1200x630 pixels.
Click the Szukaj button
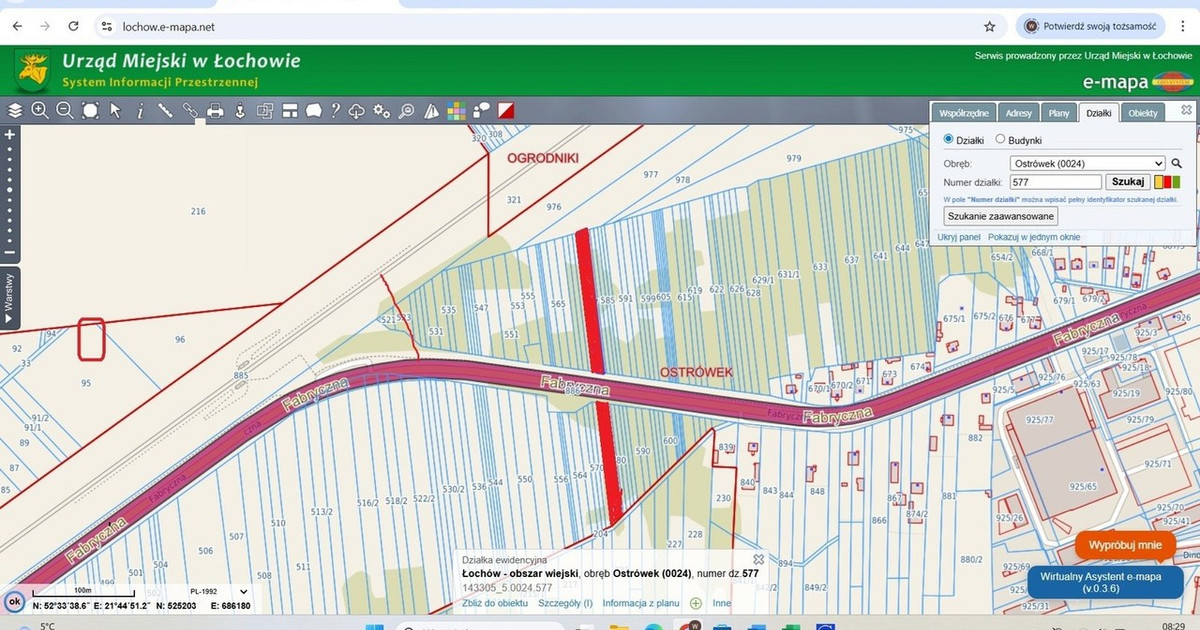[x=1127, y=182]
